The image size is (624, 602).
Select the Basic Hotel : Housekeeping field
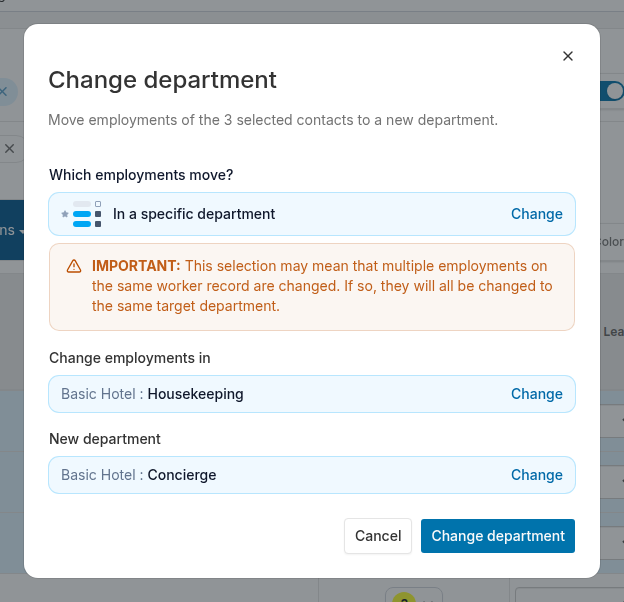312,394
